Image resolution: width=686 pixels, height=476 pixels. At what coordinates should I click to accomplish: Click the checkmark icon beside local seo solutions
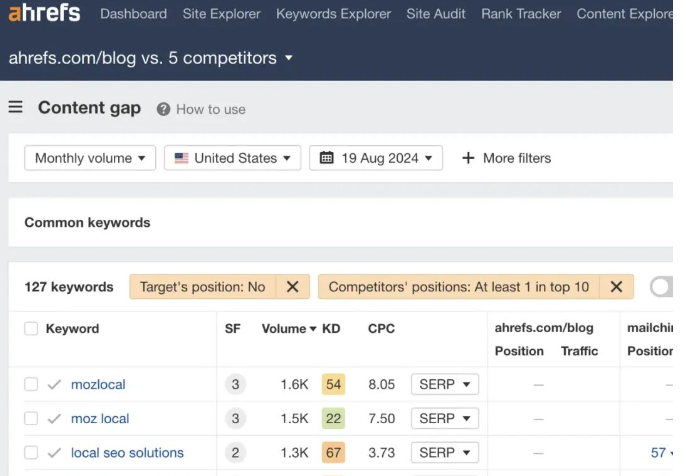pyautogui.click(x=54, y=453)
